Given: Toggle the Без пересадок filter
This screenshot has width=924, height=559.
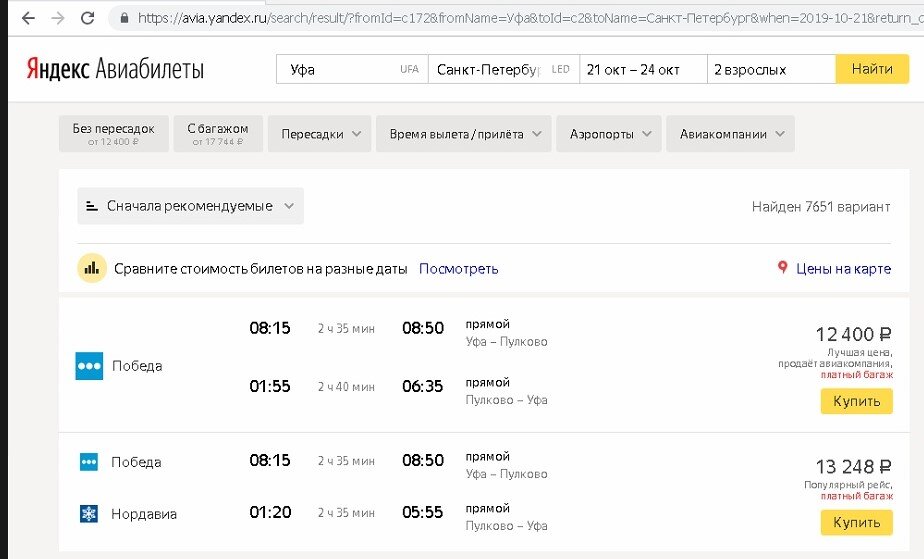Looking at the screenshot, I should point(114,134).
